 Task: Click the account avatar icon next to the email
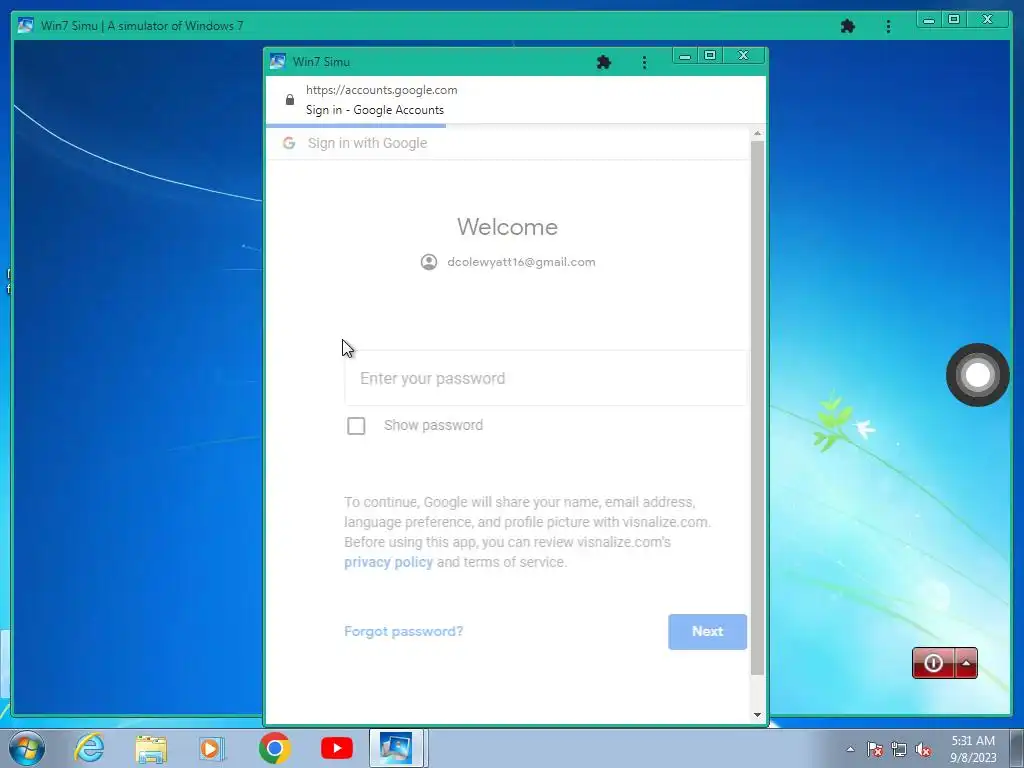tap(429, 262)
